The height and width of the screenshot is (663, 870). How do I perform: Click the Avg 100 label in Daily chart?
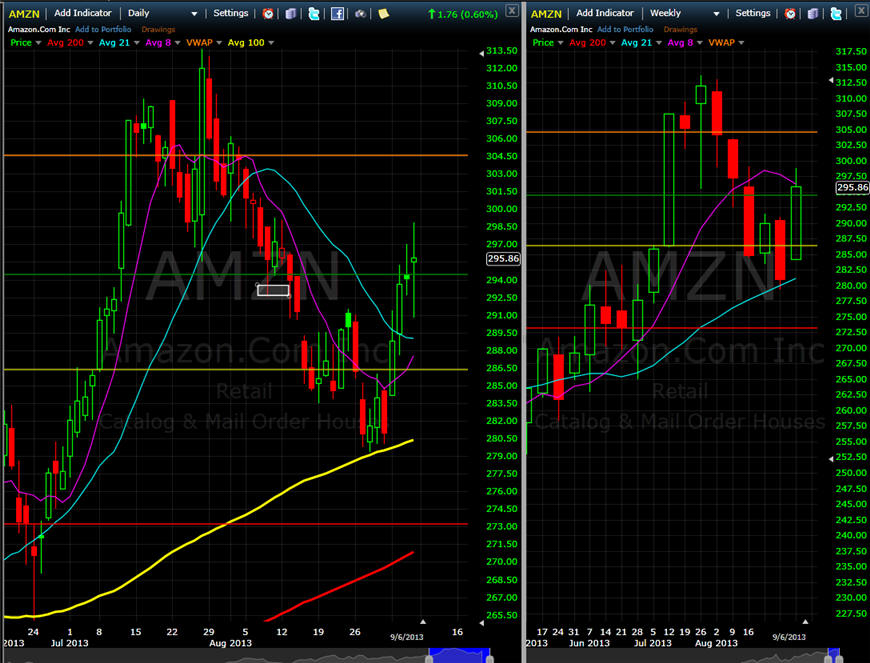pyautogui.click(x=246, y=43)
